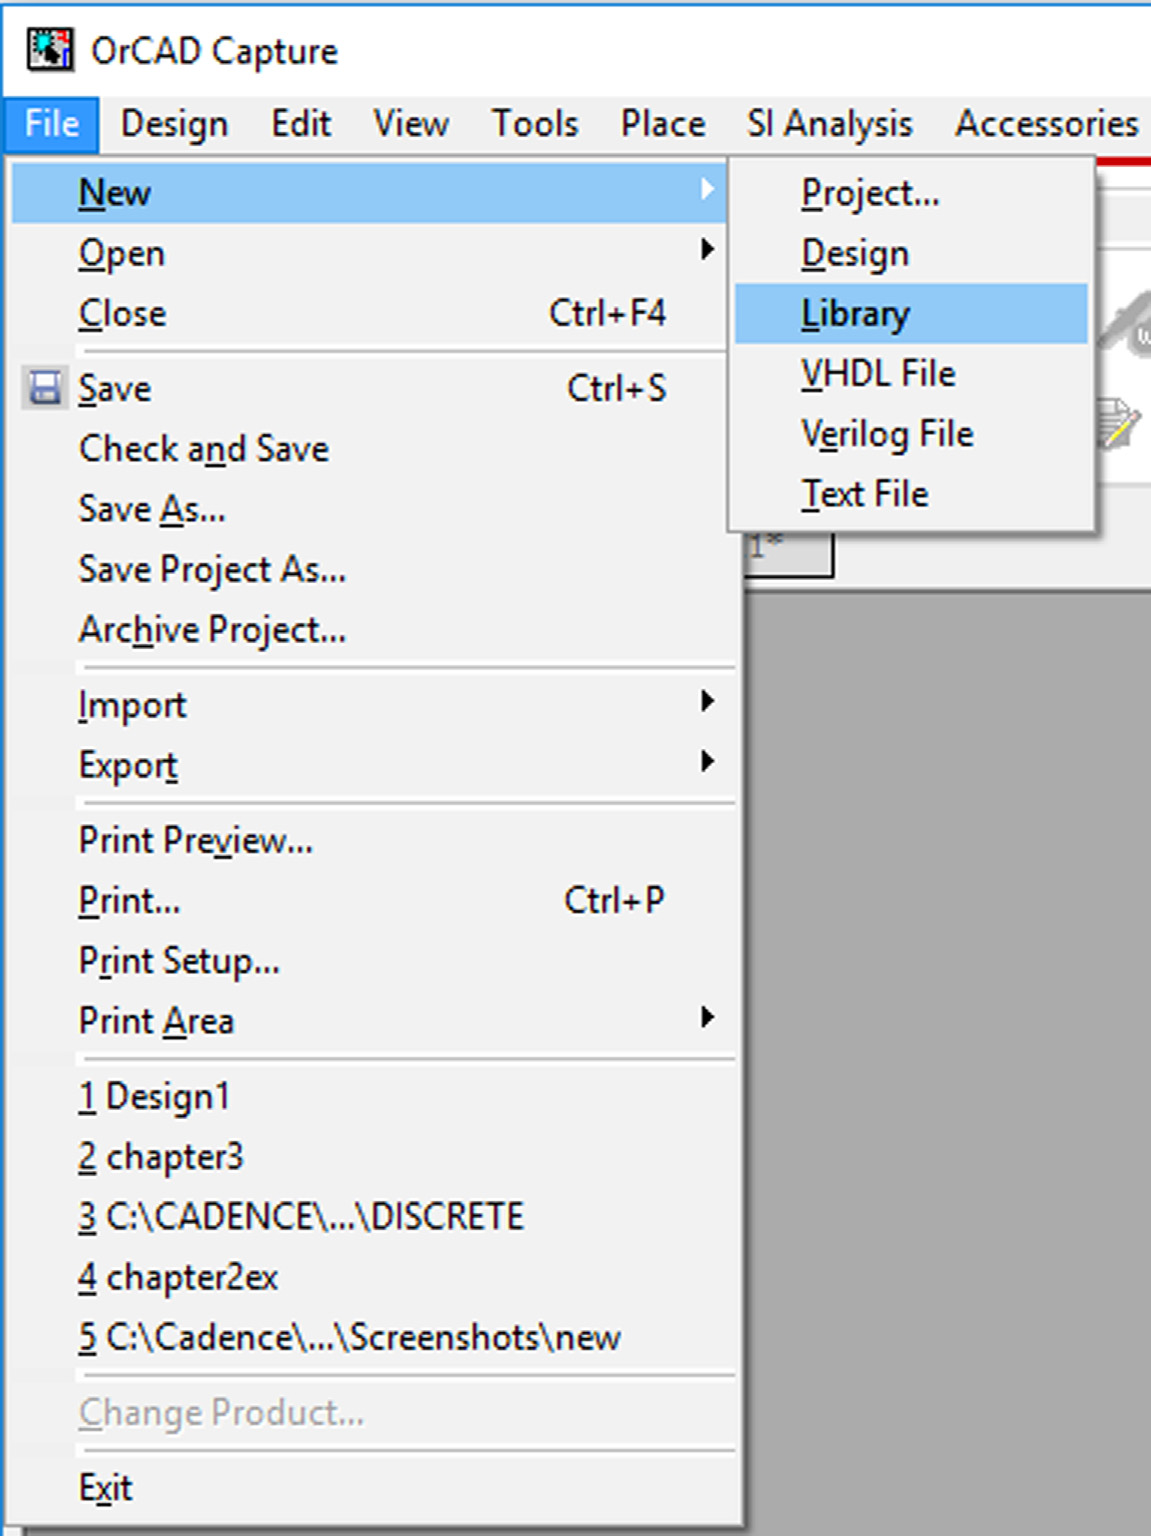Click the Save floppy disk icon
Image resolution: width=1151 pixels, height=1536 pixels.
point(45,388)
